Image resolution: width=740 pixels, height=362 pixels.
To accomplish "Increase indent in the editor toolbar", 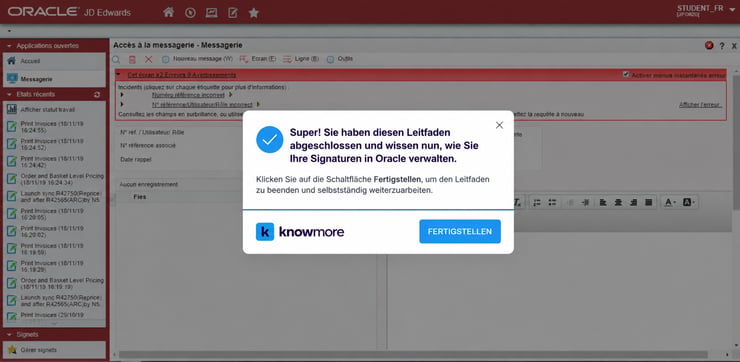I will point(585,202).
